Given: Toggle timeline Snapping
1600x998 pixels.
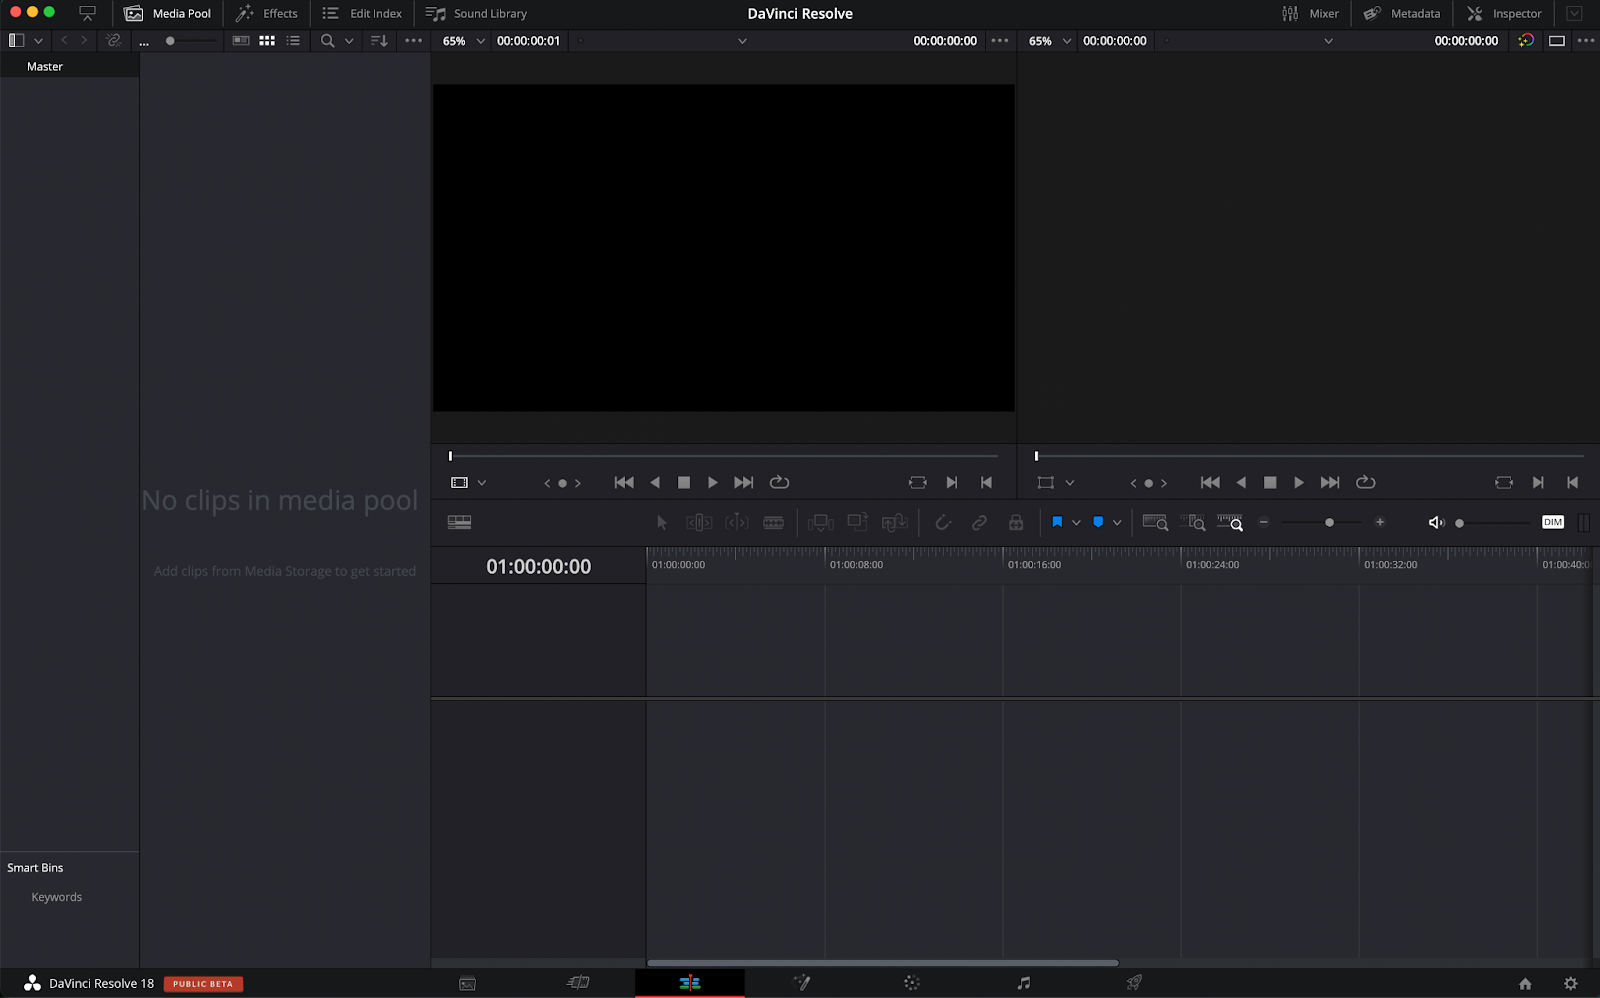Looking at the screenshot, I should click(x=943, y=522).
